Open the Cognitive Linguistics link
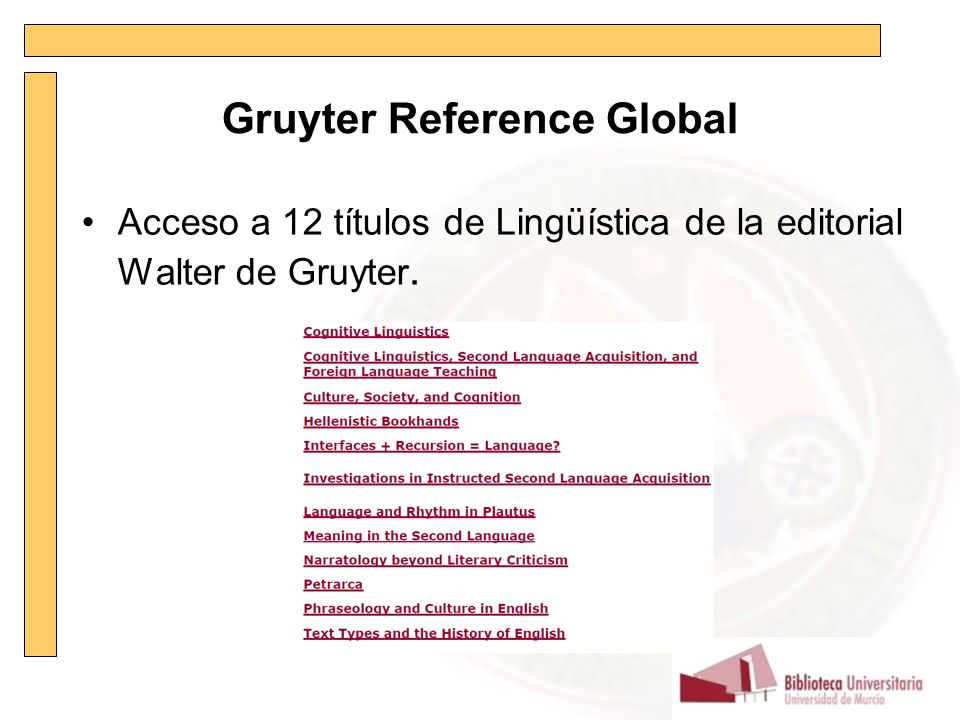The image size is (960, 720). point(376,332)
